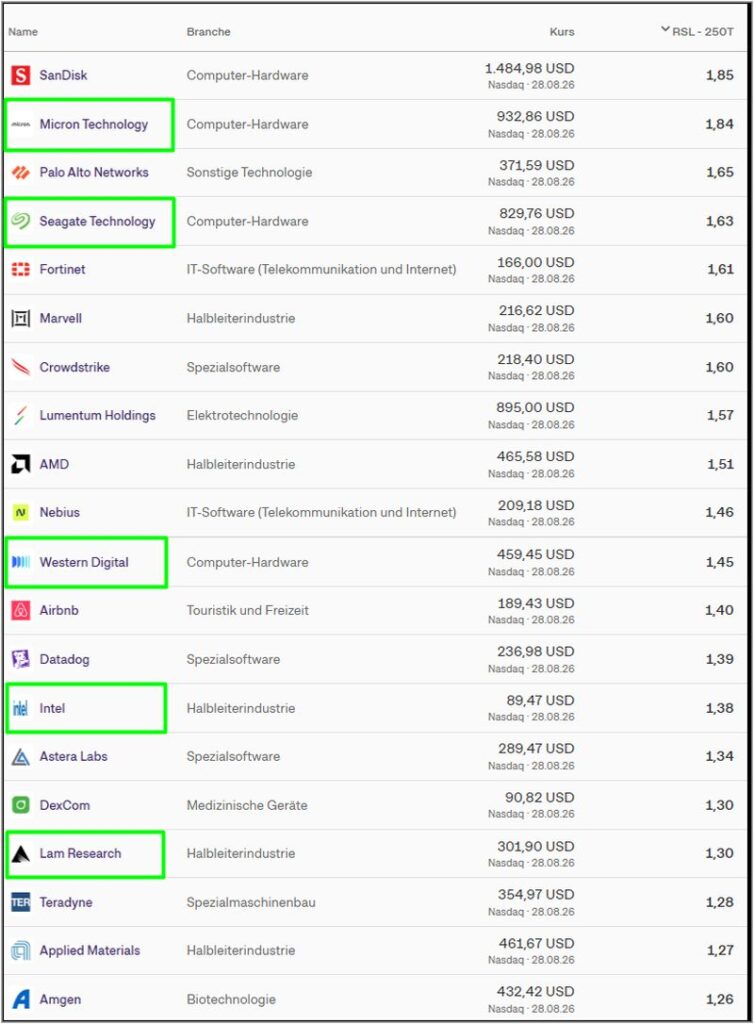Image resolution: width=754 pixels, height=1024 pixels.
Task: Click the SanDisk logo icon
Action: tap(21, 75)
